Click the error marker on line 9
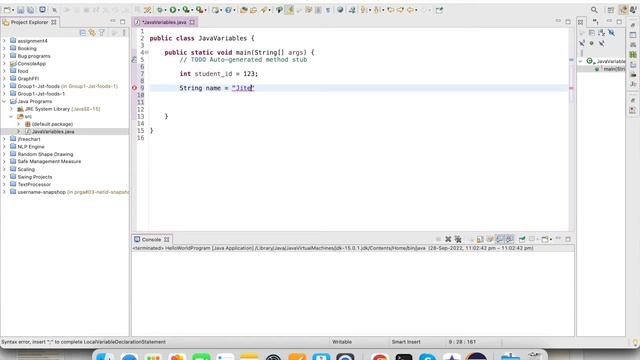Viewport: 640px width, 360px height. 134,88
